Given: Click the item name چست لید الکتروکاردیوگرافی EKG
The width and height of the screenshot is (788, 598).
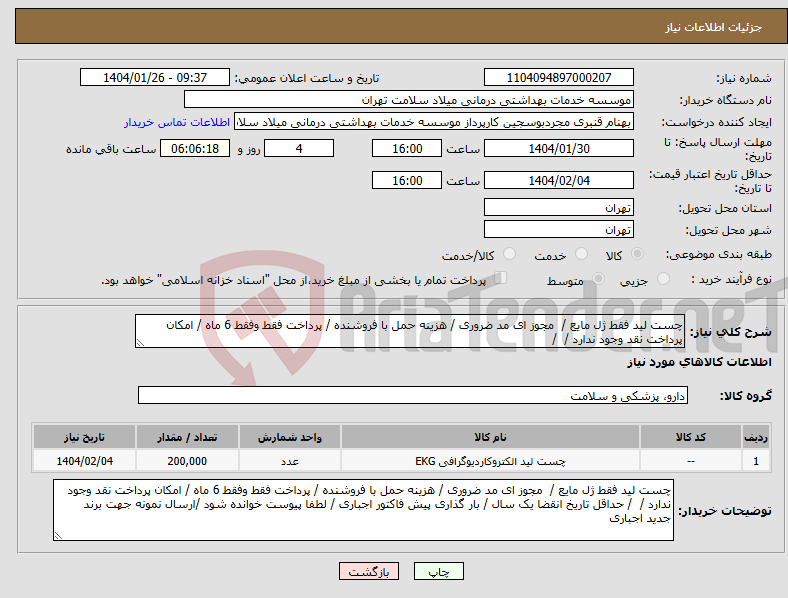Looking at the screenshot, I should [490, 461].
